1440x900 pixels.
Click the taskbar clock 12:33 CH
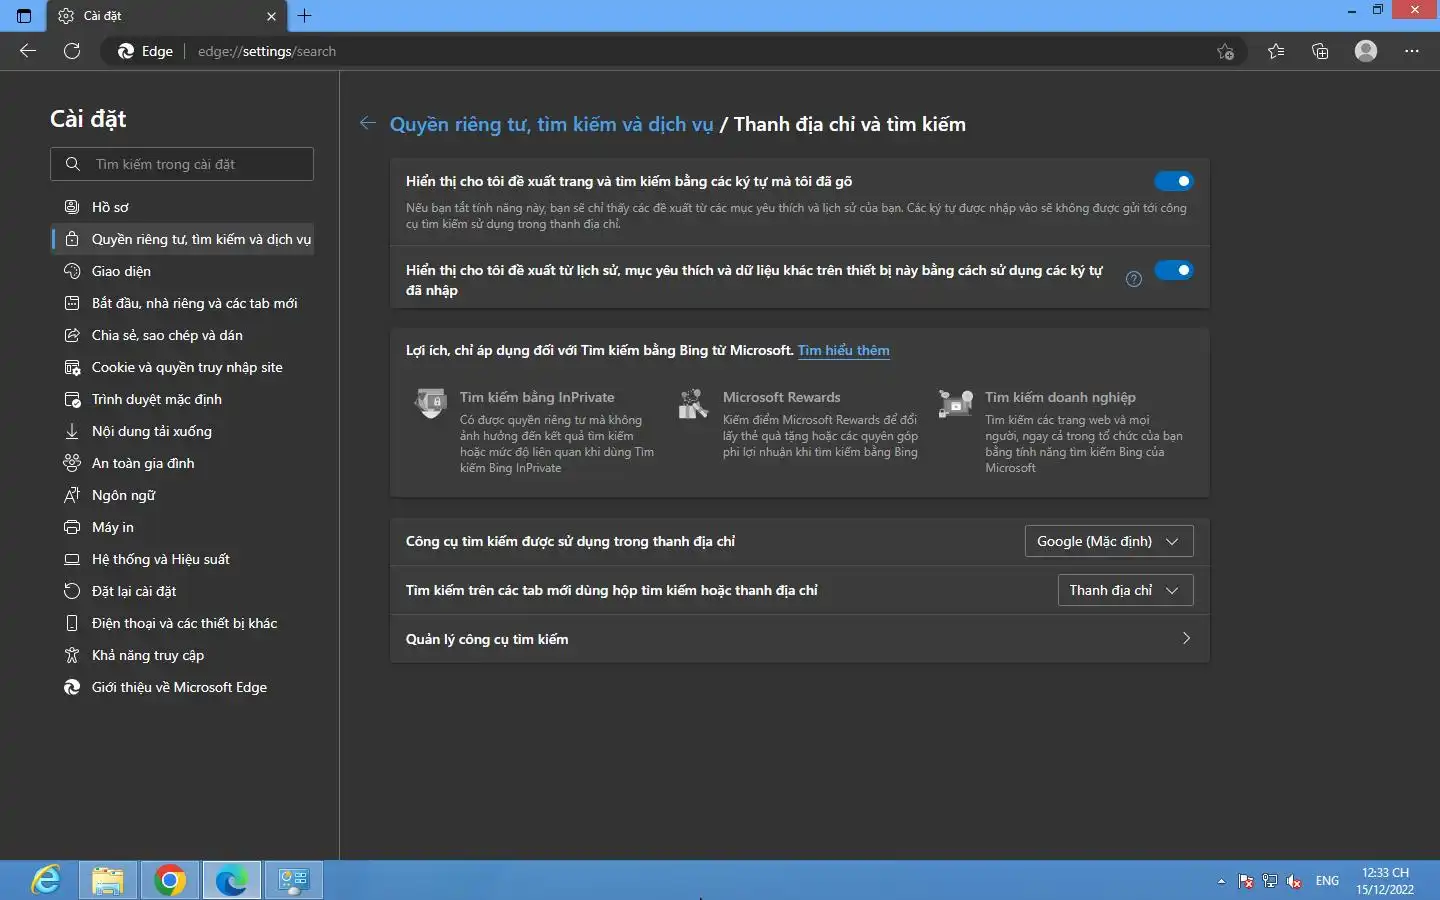click(1385, 881)
